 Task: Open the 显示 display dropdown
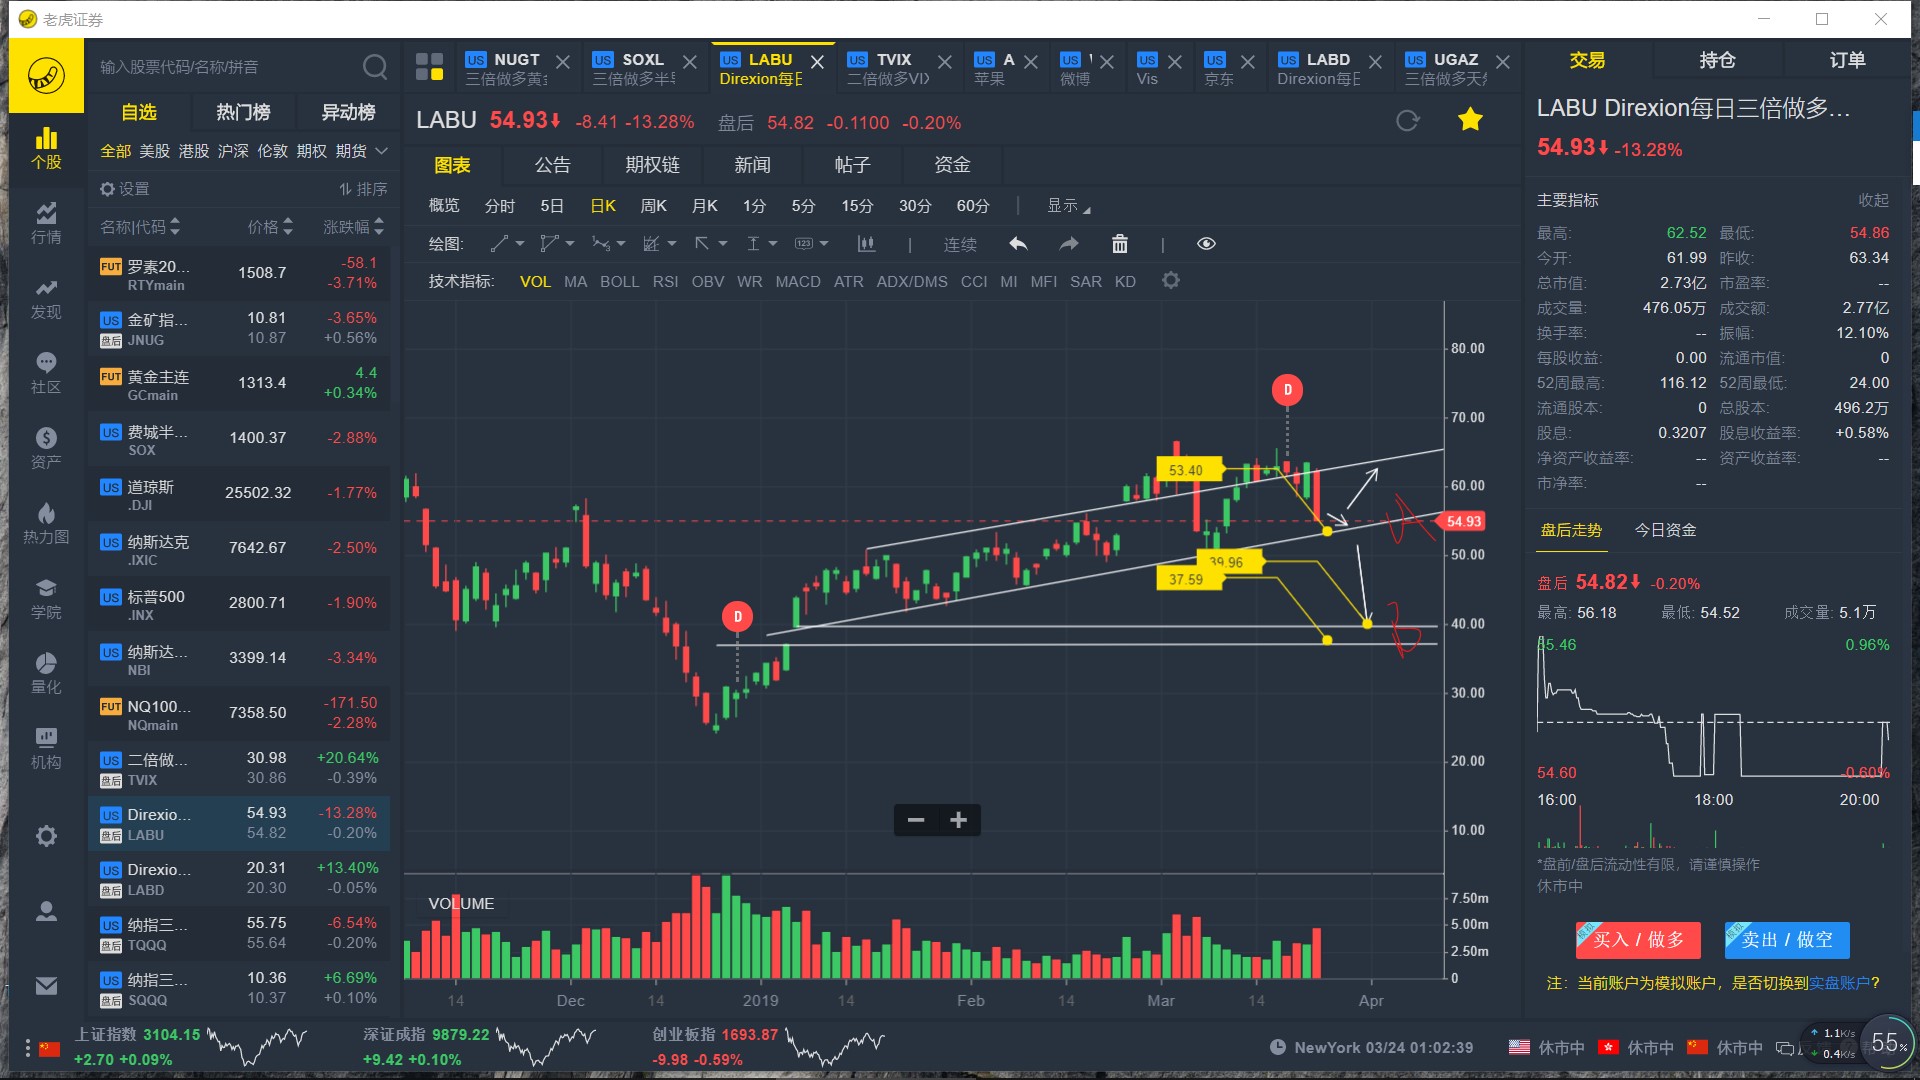tap(1068, 206)
